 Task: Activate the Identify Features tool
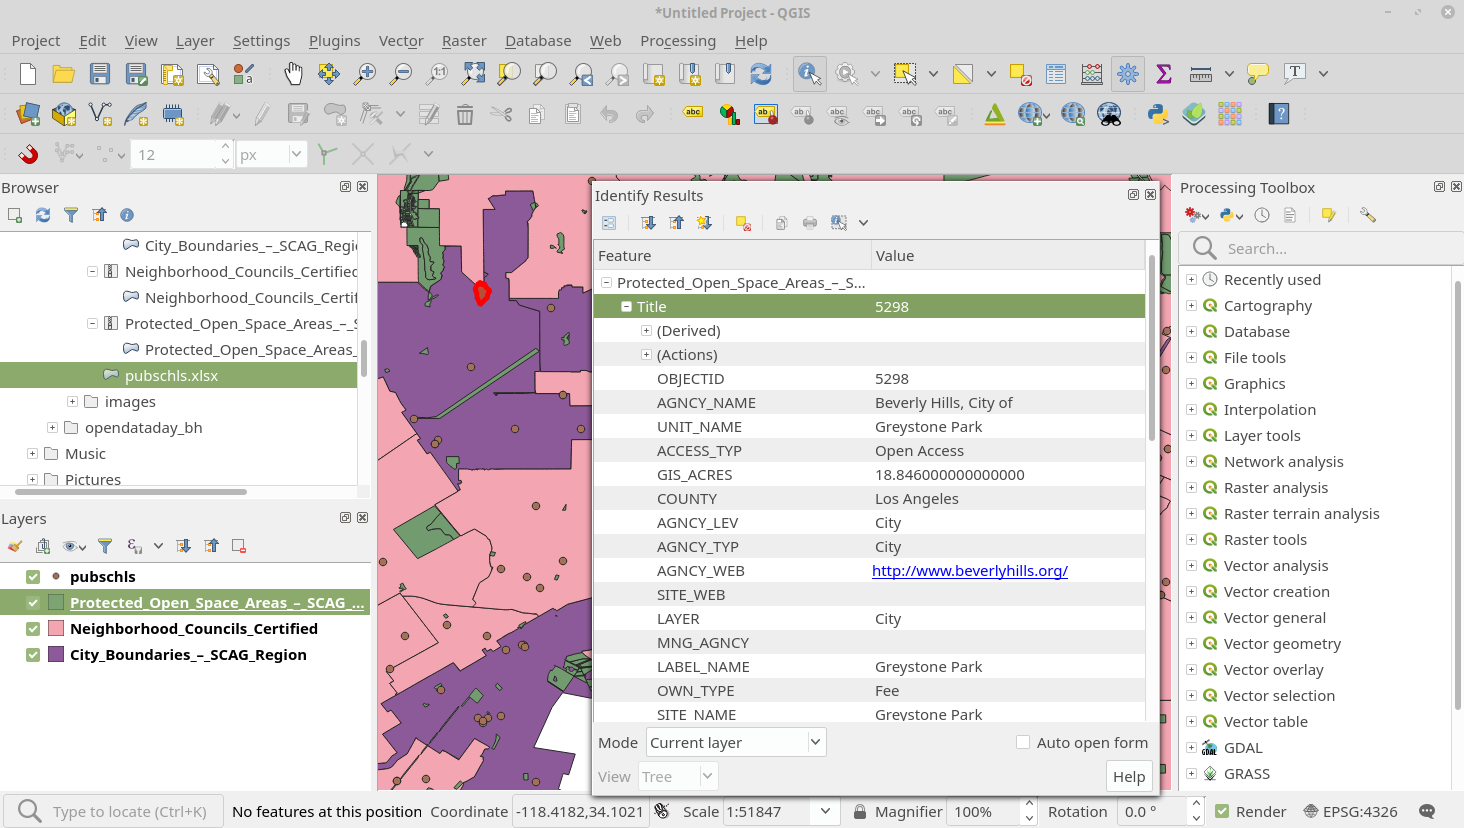point(809,74)
